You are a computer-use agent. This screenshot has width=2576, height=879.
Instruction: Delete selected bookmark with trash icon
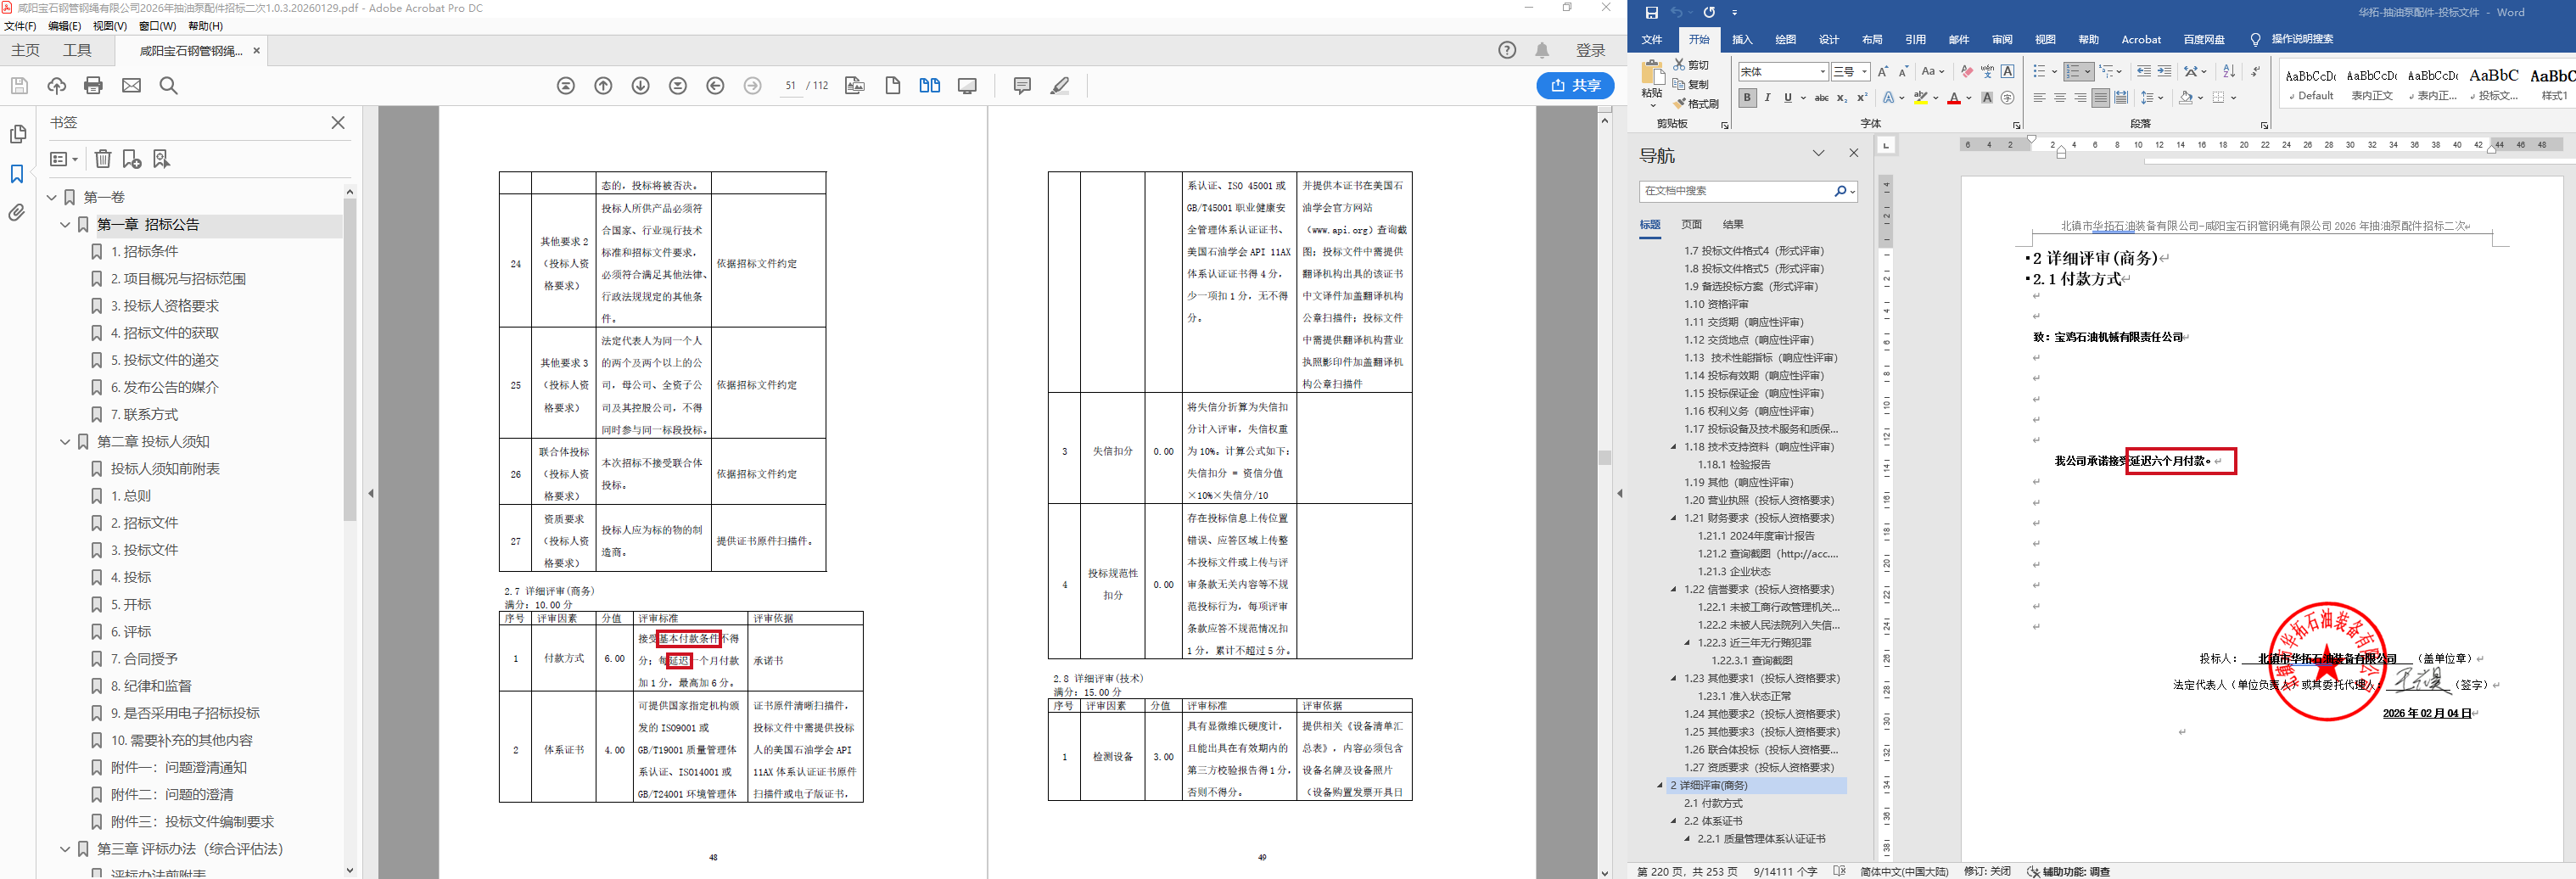click(103, 159)
